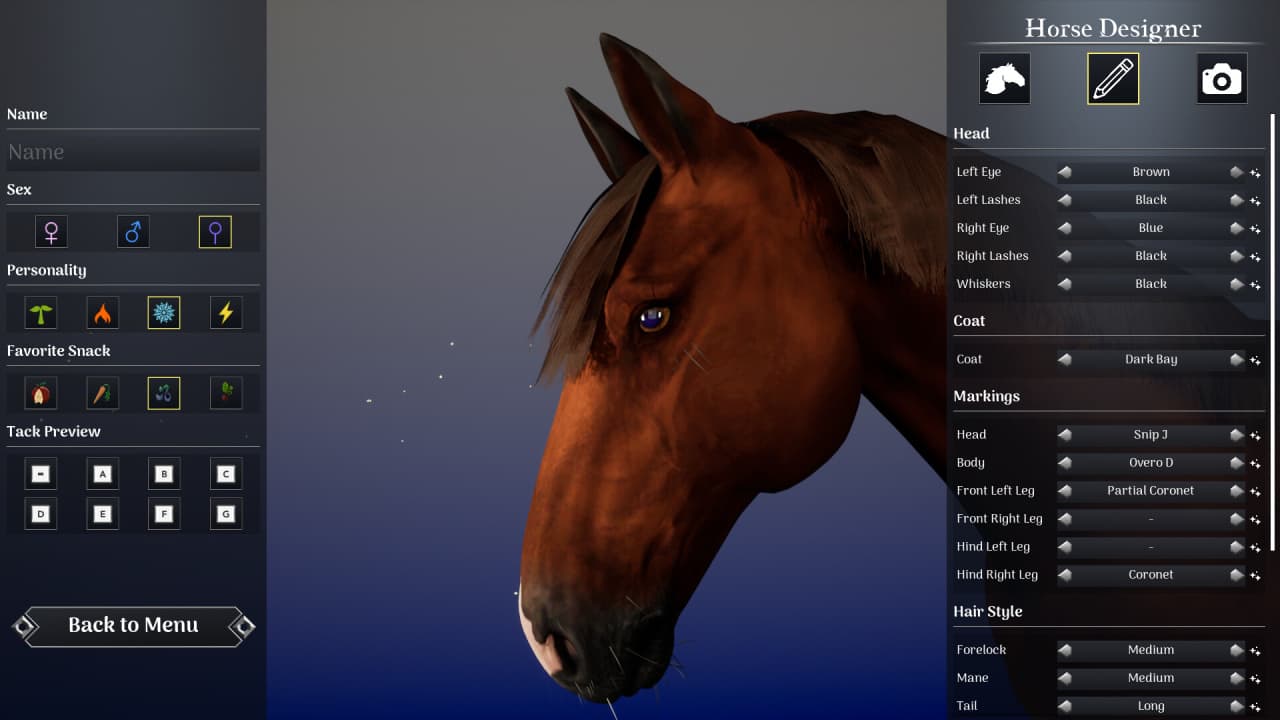Click the Name input field
This screenshot has height=720, width=1280.
pyautogui.click(x=132, y=152)
